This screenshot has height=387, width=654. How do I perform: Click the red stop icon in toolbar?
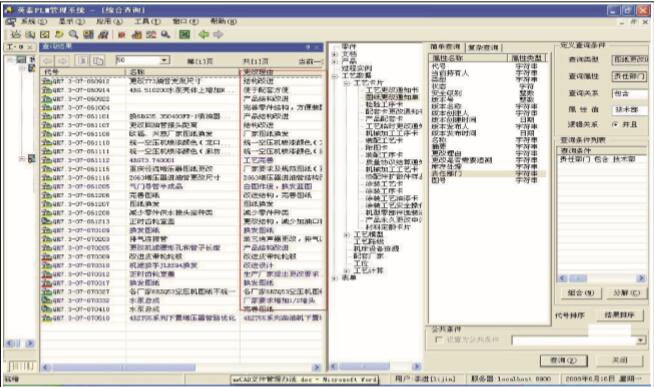[x=121, y=35]
